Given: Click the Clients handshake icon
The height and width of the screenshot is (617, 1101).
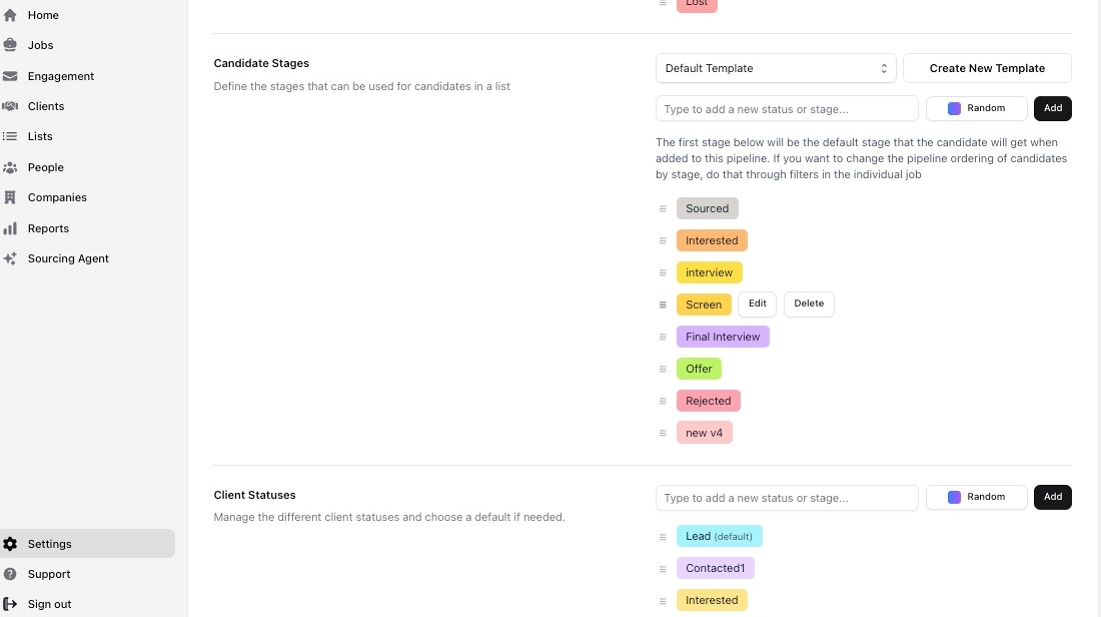Looking at the screenshot, I should click(11, 106).
